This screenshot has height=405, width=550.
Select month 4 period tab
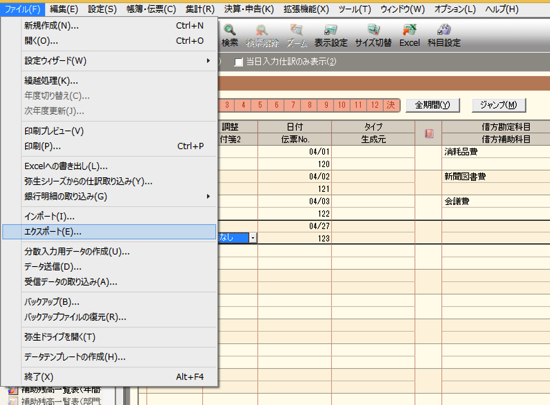tap(243, 105)
